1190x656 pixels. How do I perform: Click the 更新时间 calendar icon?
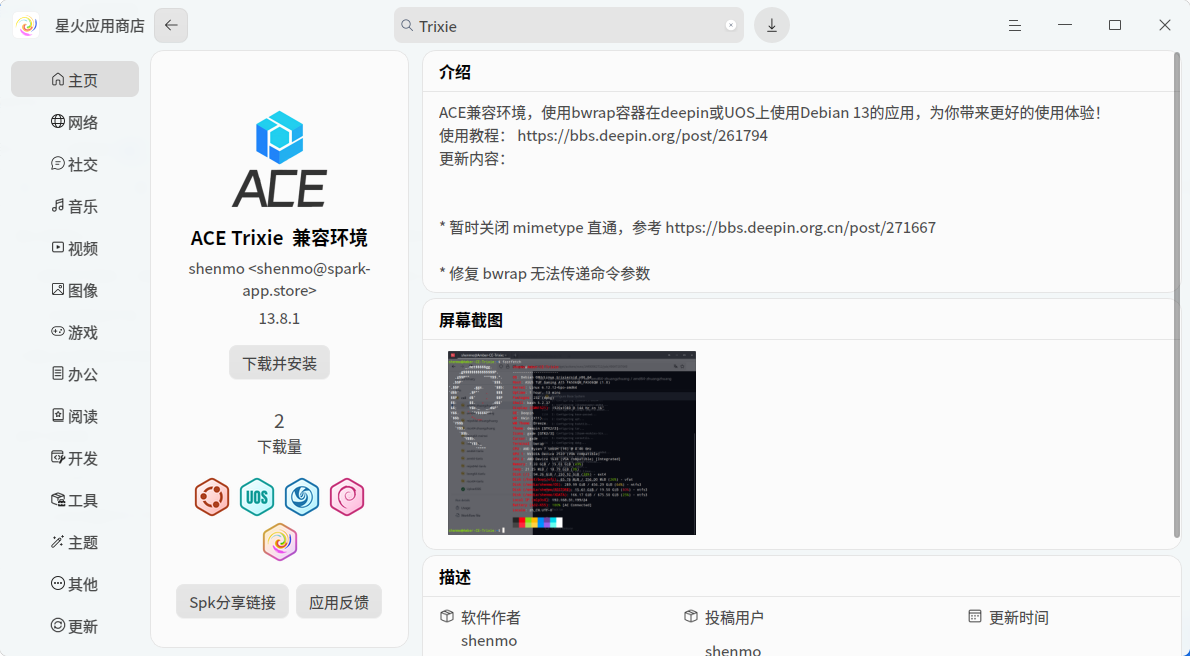(x=975, y=617)
